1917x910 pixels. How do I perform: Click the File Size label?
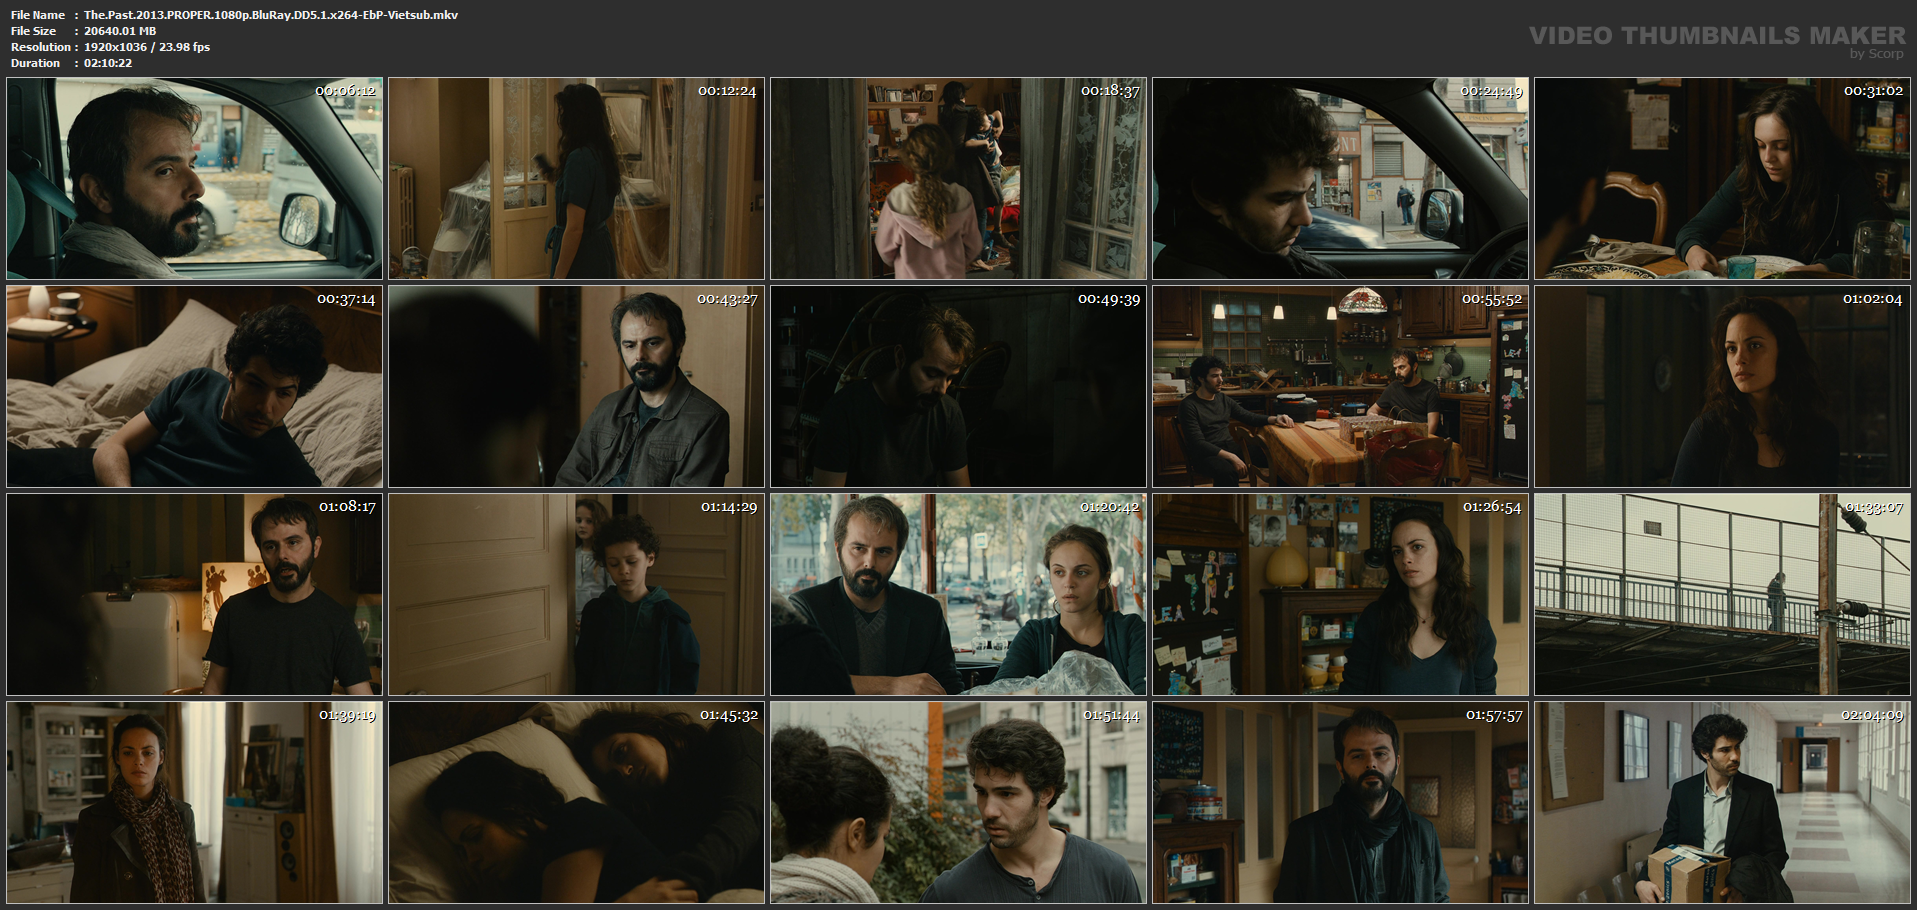click(33, 31)
